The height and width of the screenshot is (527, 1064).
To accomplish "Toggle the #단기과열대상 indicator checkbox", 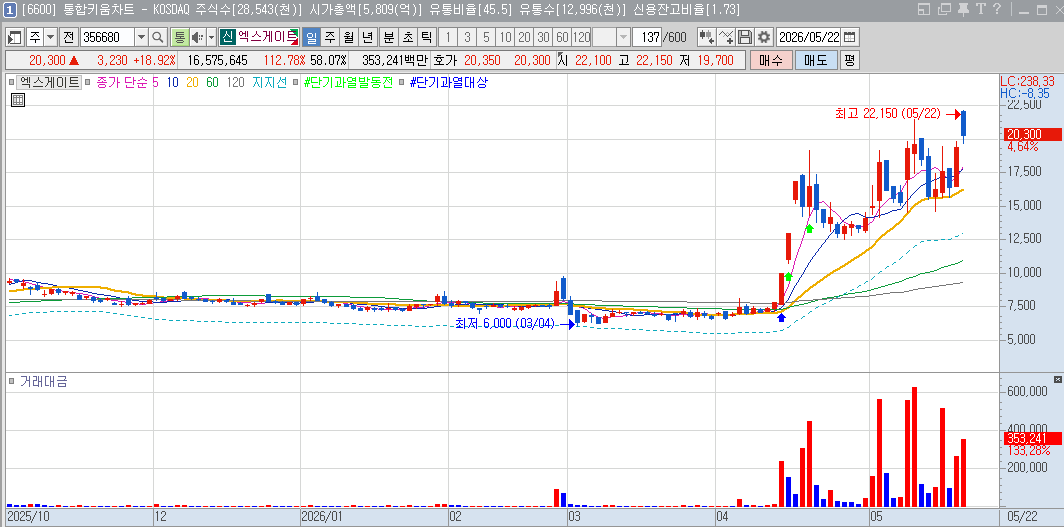I will point(403,83).
